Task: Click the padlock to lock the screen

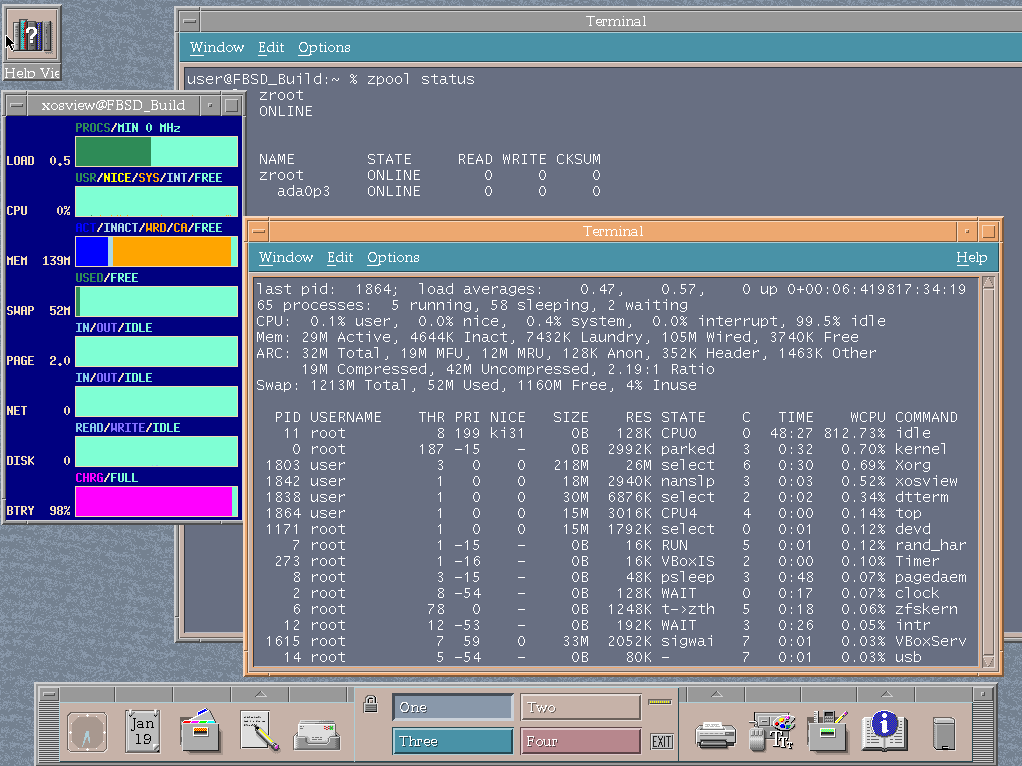Action: point(370,702)
